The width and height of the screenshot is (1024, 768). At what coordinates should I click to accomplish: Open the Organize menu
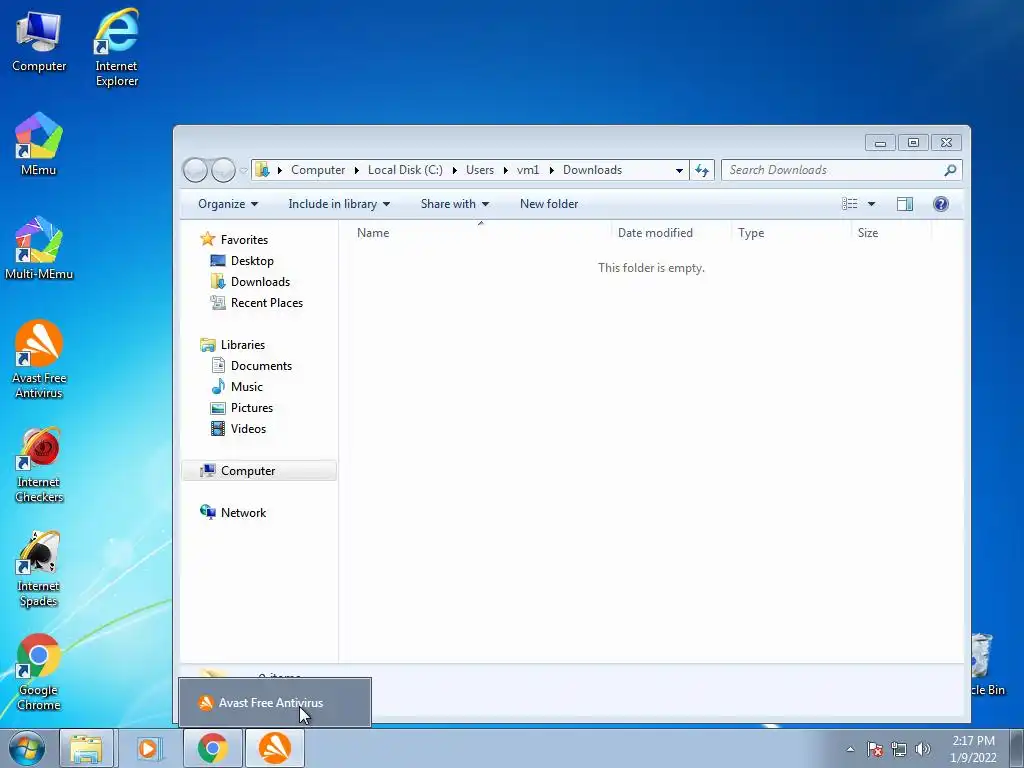pos(228,204)
